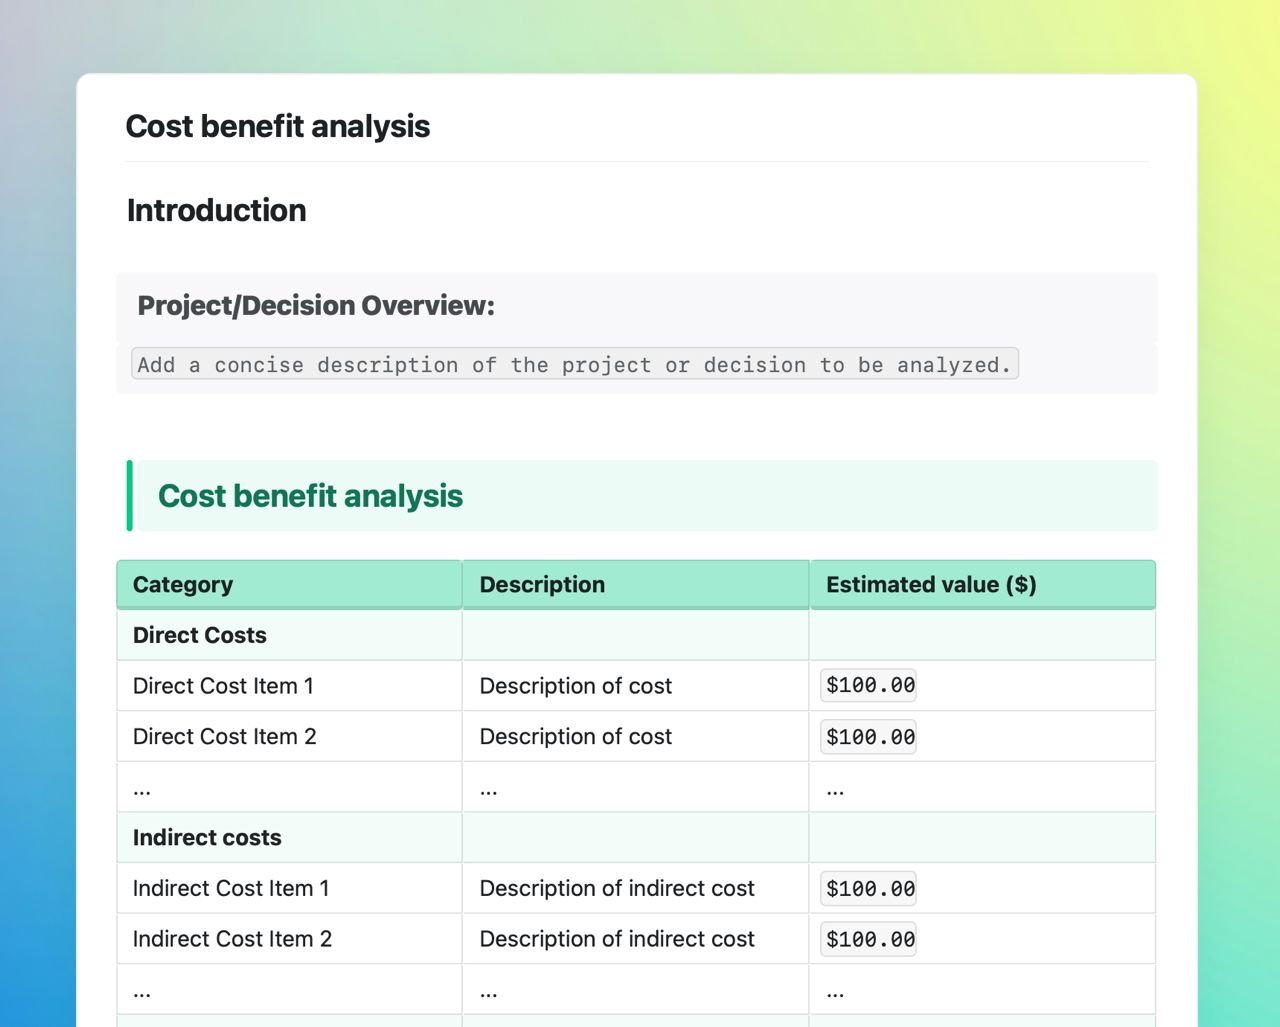Select the Indirect Cost Item 1 cell
Image resolution: width=1280 pixels, height=1027 pixels.
(230, 887)
